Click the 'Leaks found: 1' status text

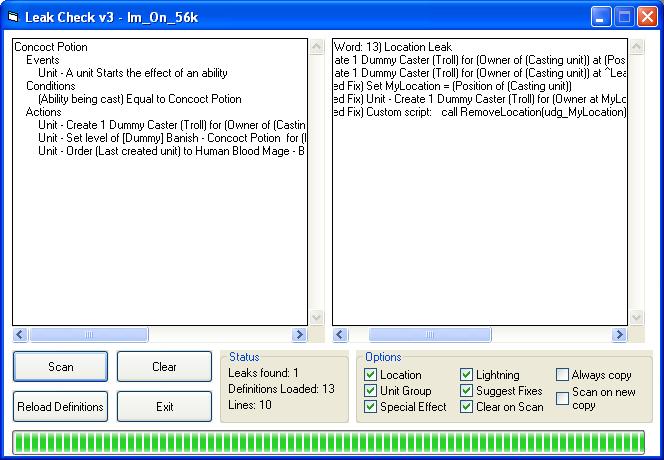263,373
